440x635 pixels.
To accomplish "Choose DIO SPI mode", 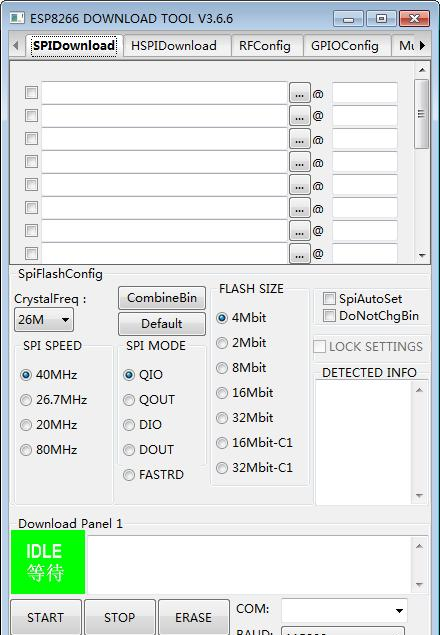I will point(129,425).
